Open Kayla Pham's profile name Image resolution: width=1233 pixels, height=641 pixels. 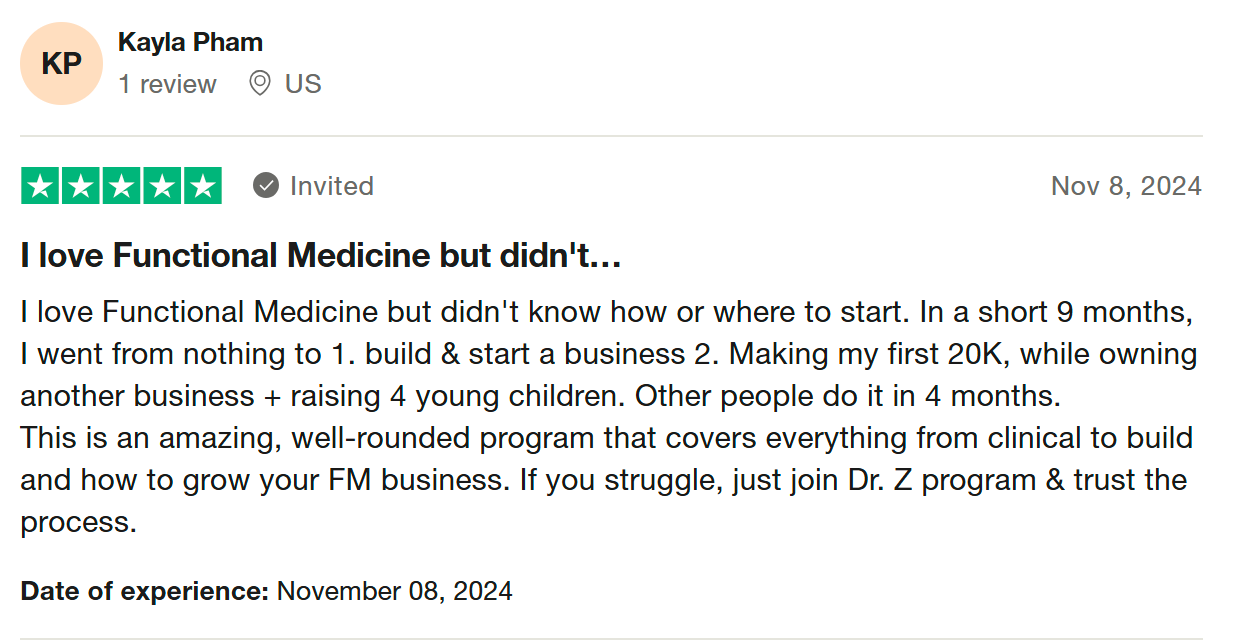190,43
